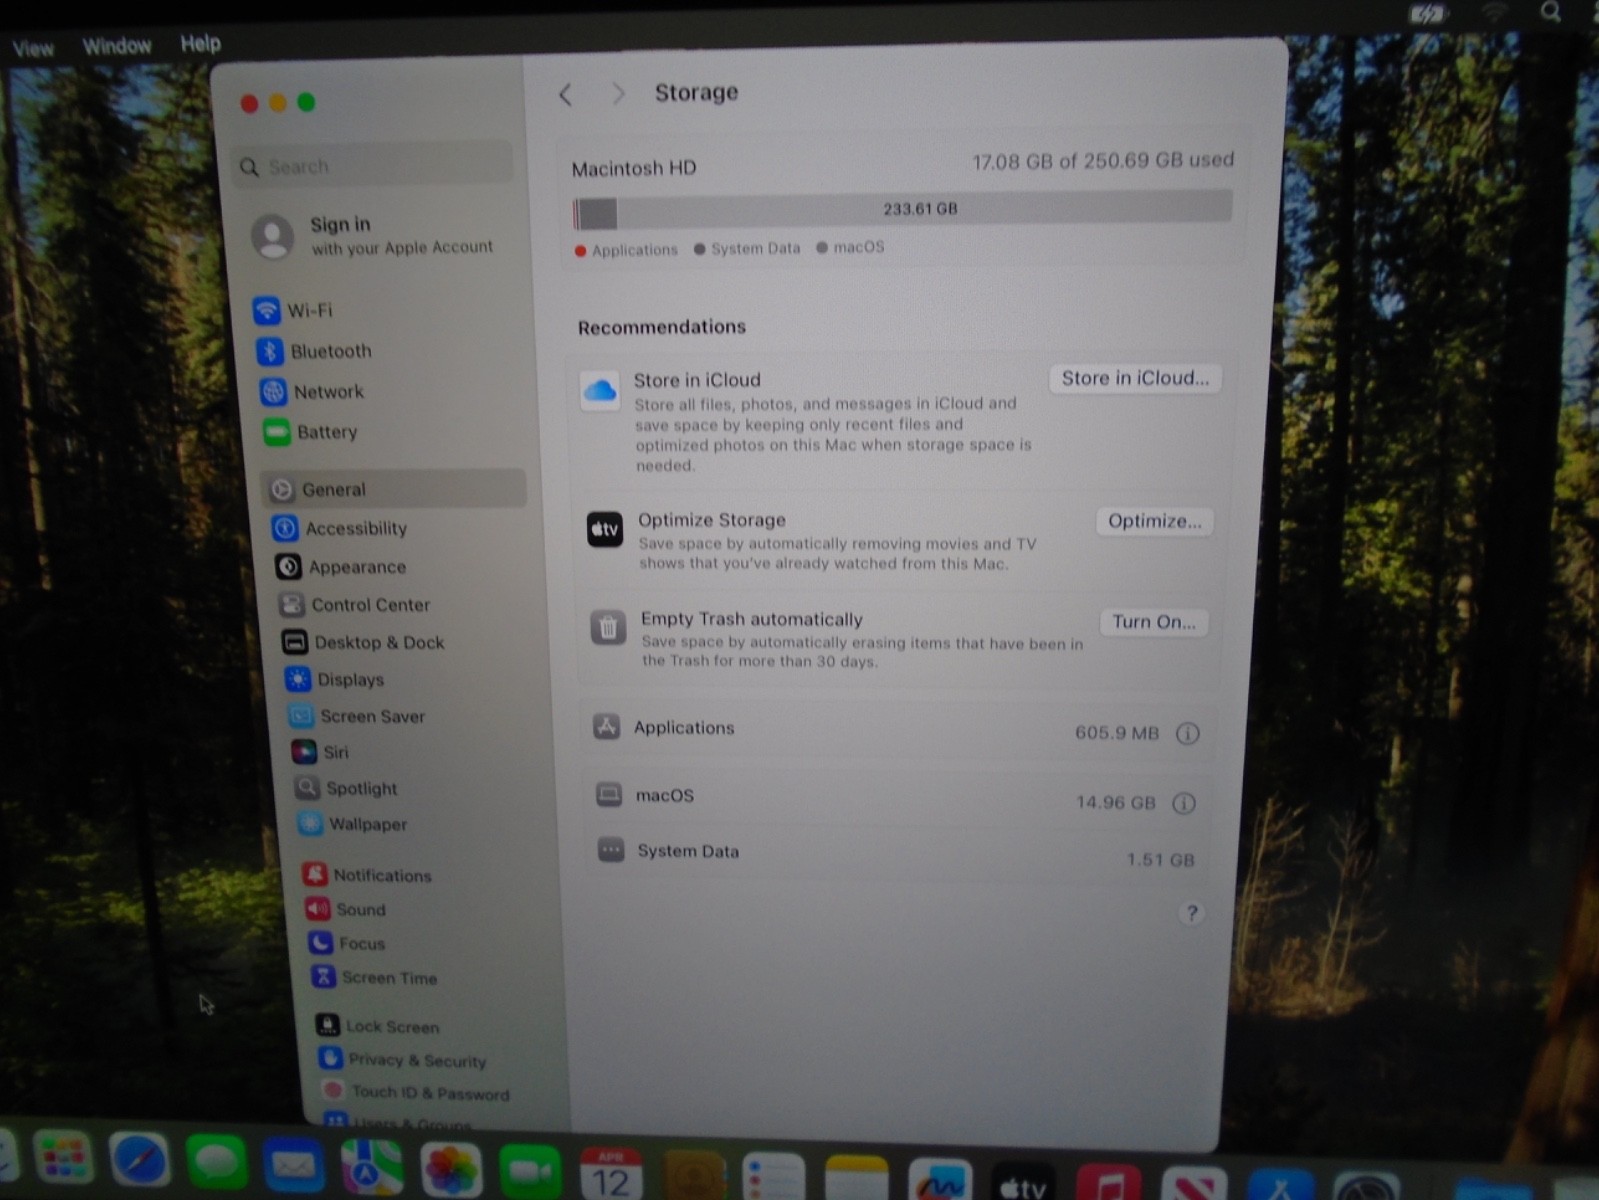
Task: Open Spotlight settings in the sidebar
Action: pyautogui.click(x=346, y=788)
